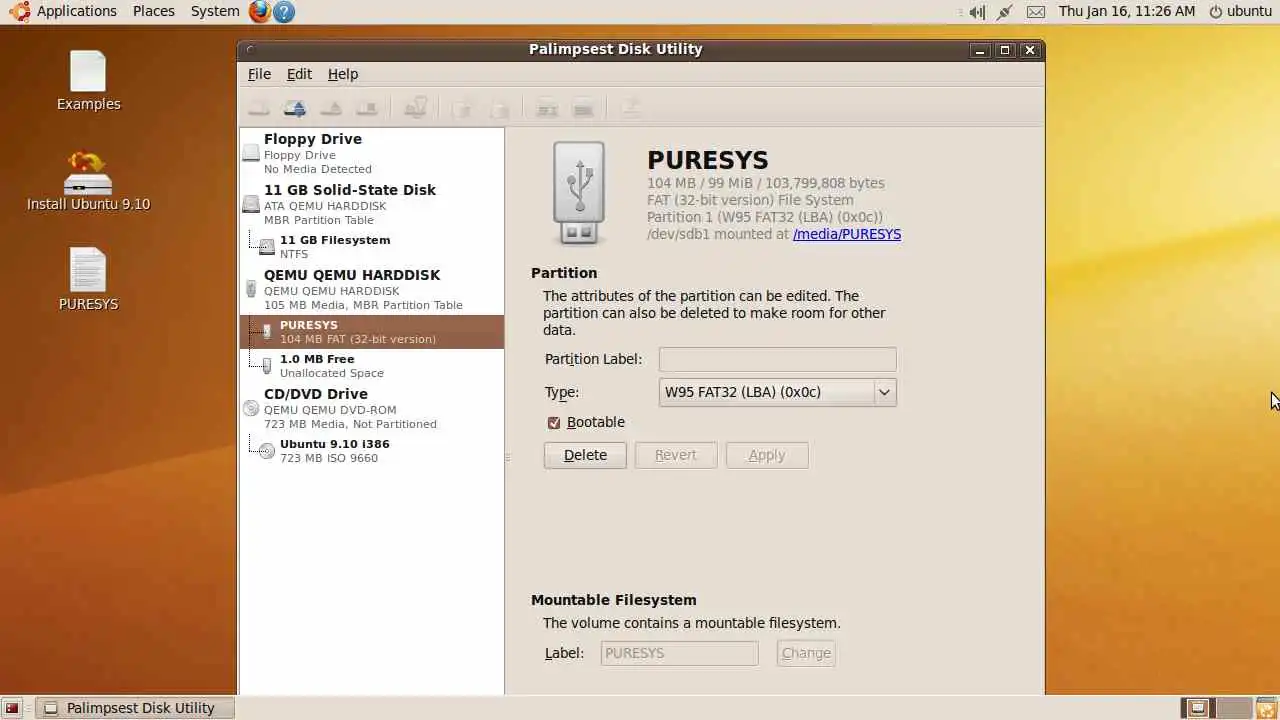Open the /media/PURESYS mount point link
This screenshot has width=1280, height=720.
(847, 234)
